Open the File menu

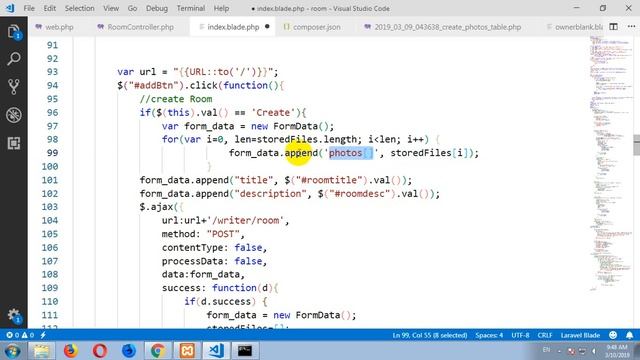pyautogui.click(x=29, y=8)
